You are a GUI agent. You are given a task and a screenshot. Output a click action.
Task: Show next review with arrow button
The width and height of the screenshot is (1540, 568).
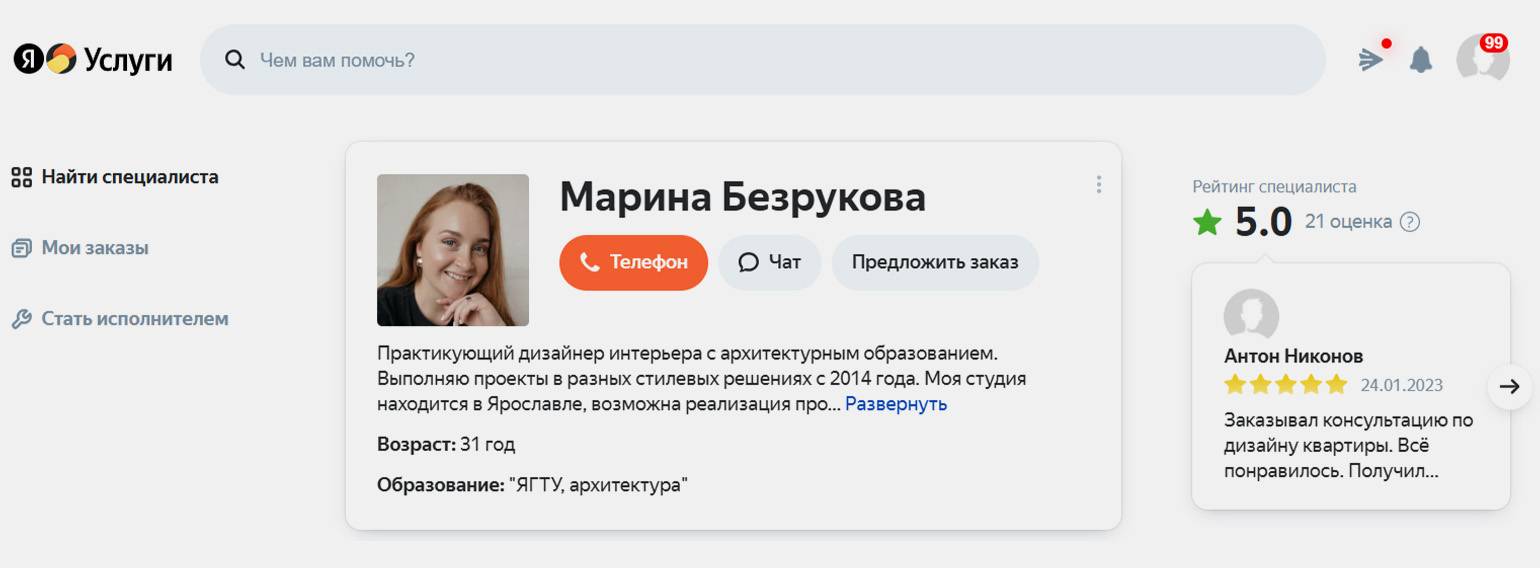(x=1509, y=386)
